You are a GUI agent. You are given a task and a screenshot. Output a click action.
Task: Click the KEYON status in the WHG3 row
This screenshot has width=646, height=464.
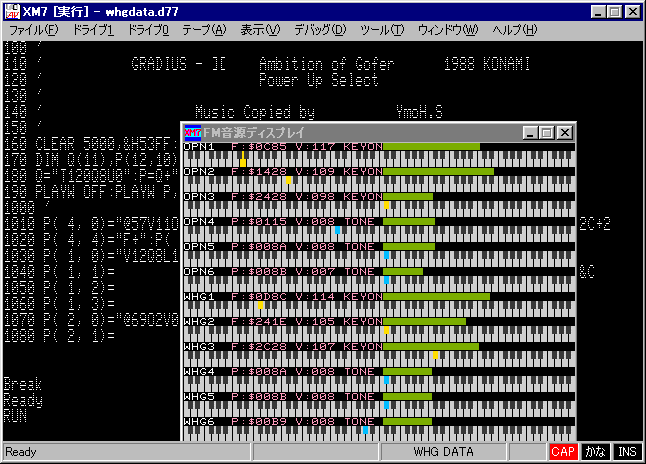click(x=363, y=347)
